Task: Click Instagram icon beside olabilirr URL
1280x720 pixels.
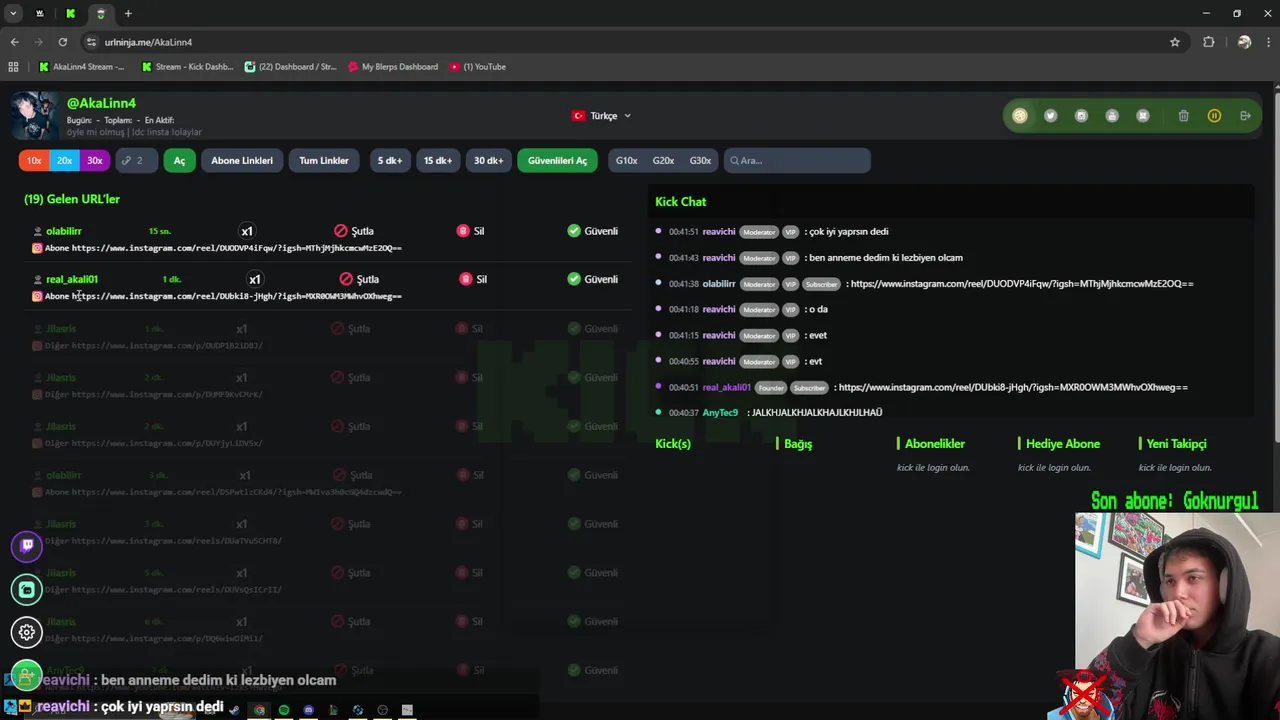Action: point(37,248)
